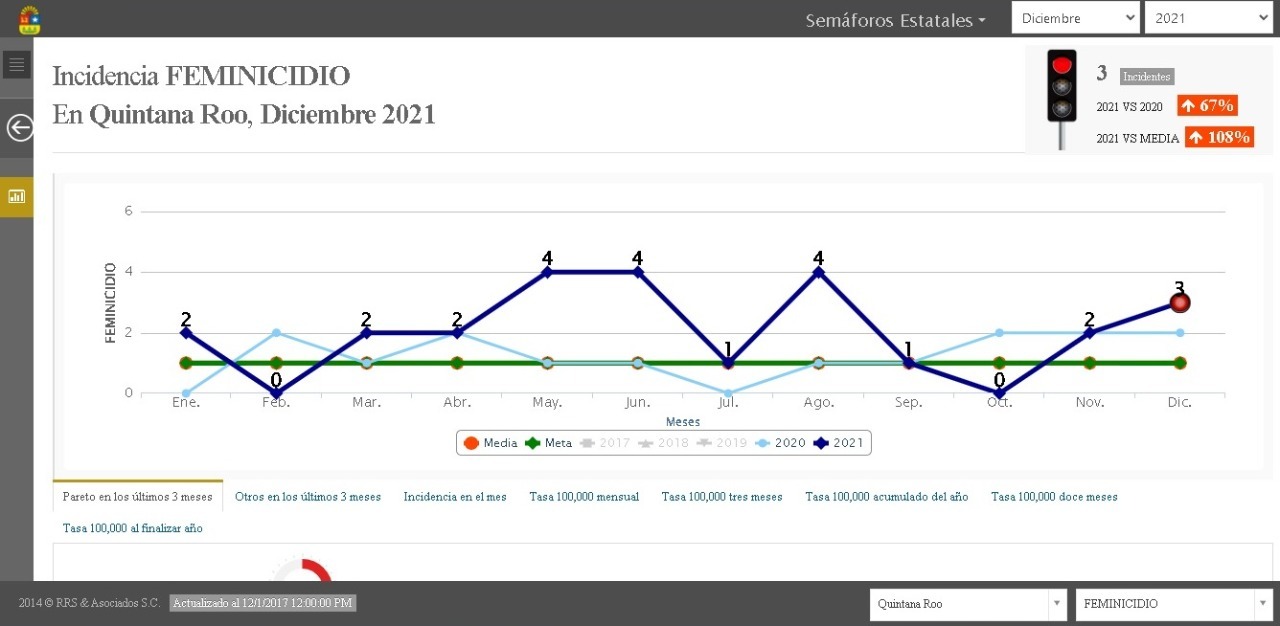The width and height of the screenshot is (1280, 626).
Task: Select the bar chart sidebar icon
Action: [16, 196]
